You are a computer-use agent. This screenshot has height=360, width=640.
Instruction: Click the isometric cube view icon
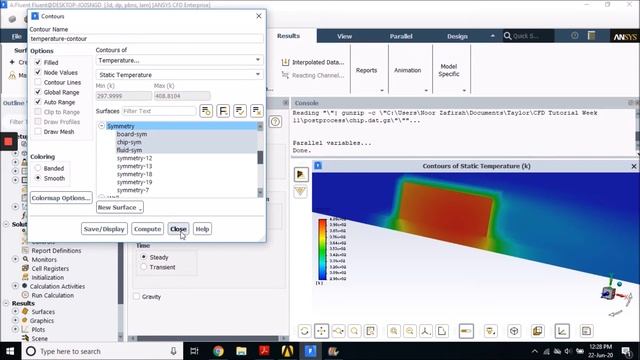(x=514, y=331)
